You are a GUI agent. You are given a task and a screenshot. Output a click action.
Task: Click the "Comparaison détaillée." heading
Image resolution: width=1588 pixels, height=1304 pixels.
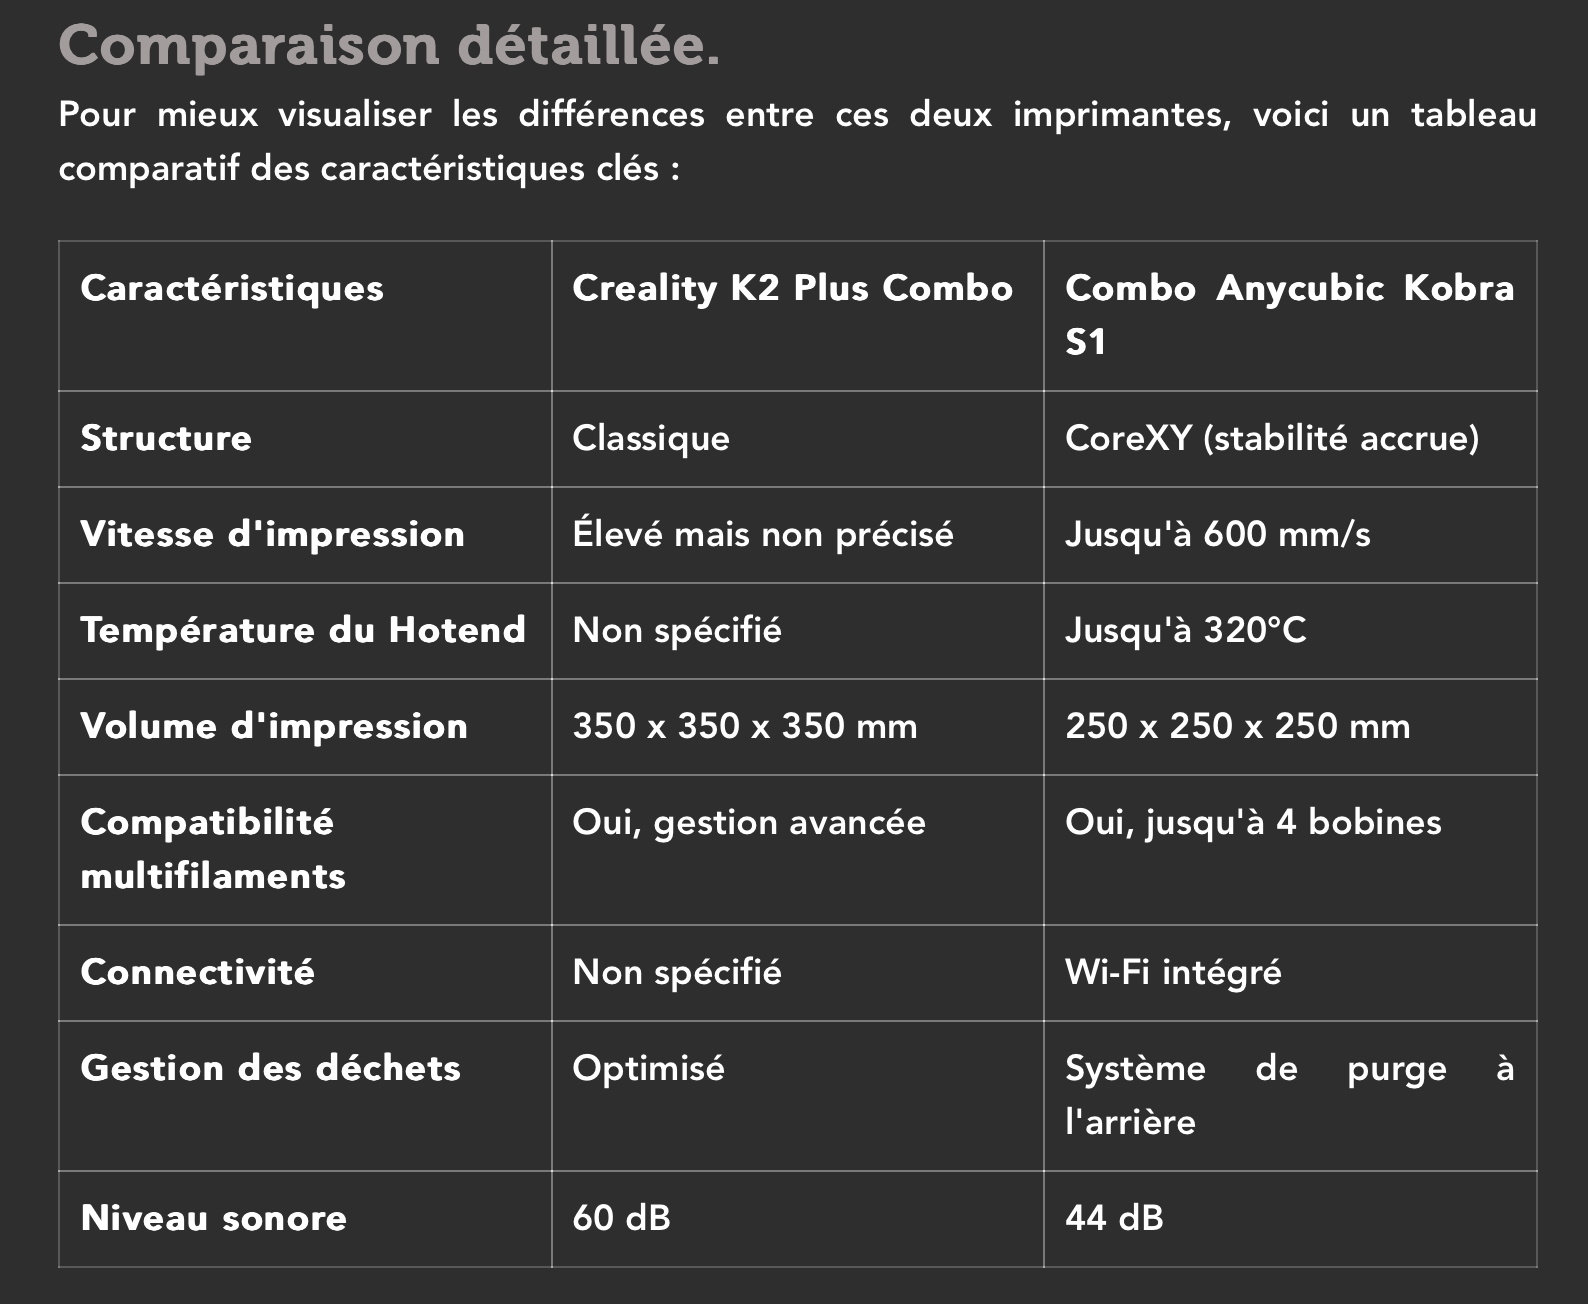[x=389, y=46]
